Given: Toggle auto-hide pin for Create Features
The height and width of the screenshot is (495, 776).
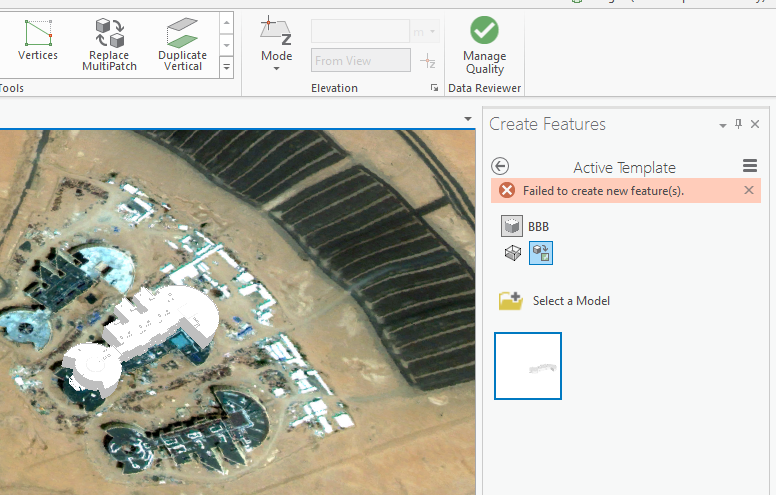Looking at the screenshot, I should pyautogui.click(x=738, y=124).
